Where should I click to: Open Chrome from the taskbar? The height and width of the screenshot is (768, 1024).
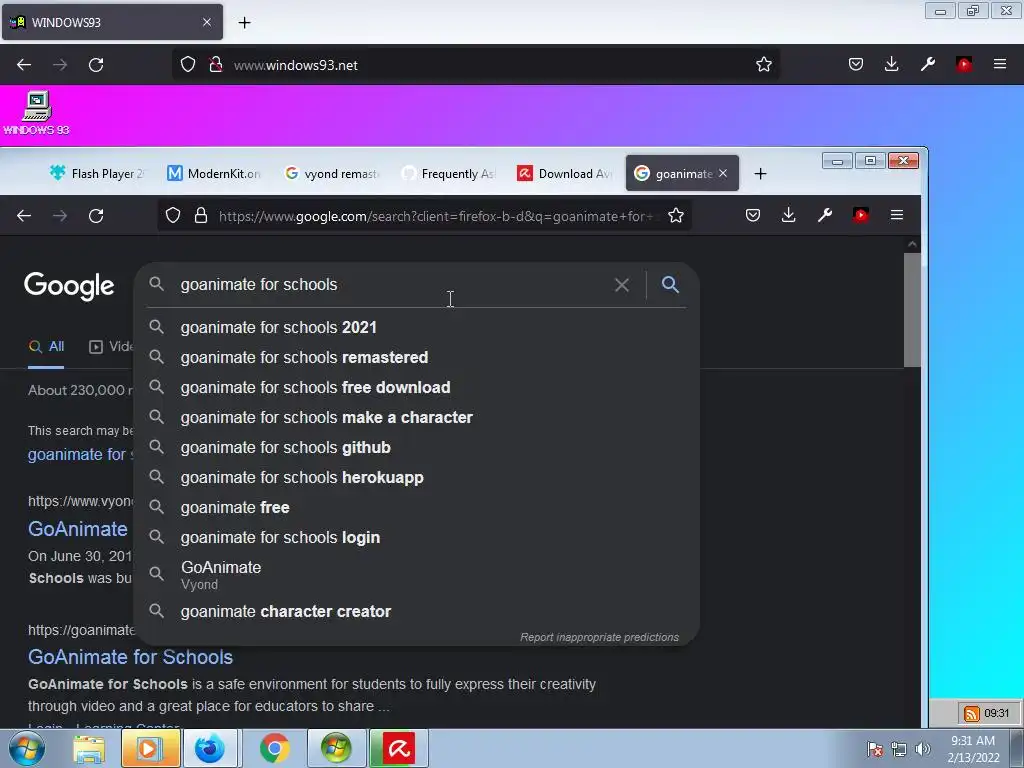[x=274, y=748]
